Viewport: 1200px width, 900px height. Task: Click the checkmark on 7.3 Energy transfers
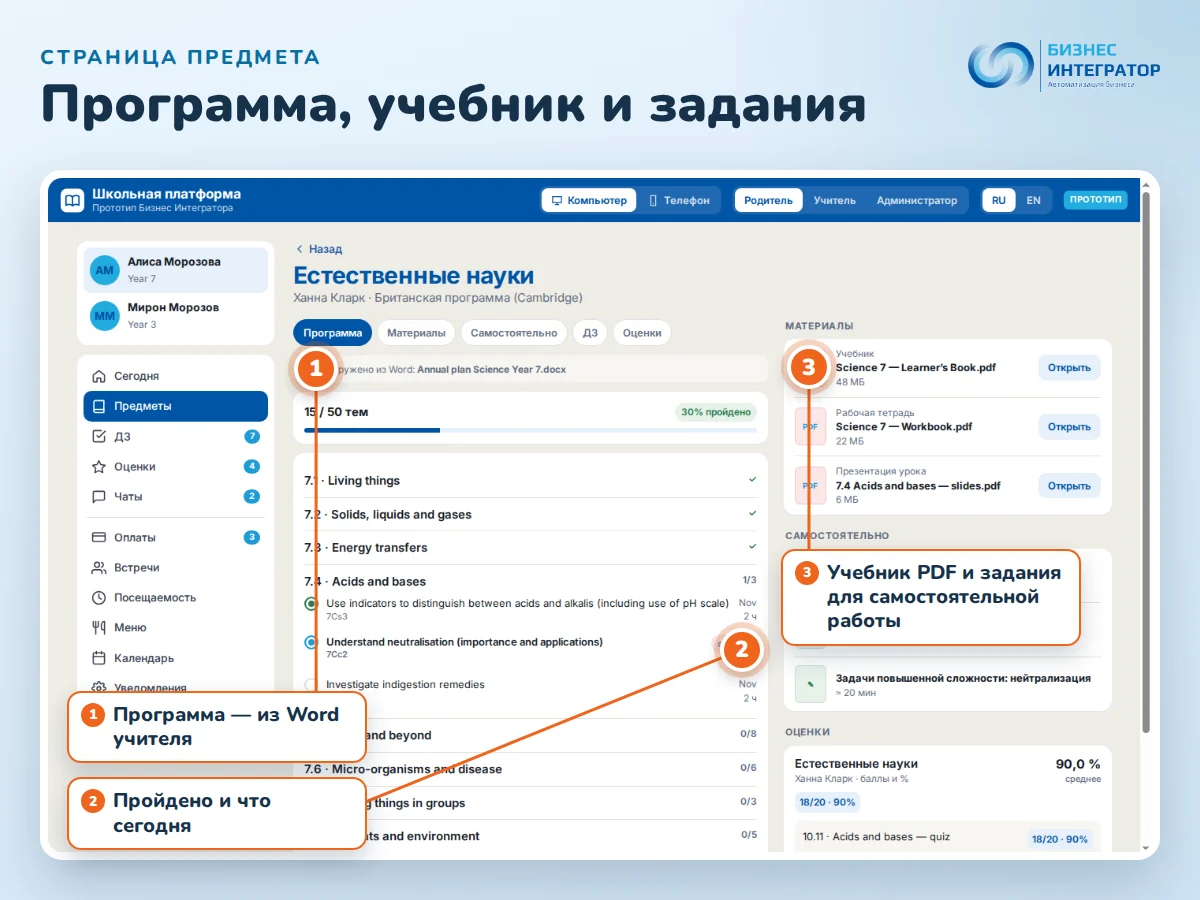(752, 547)
